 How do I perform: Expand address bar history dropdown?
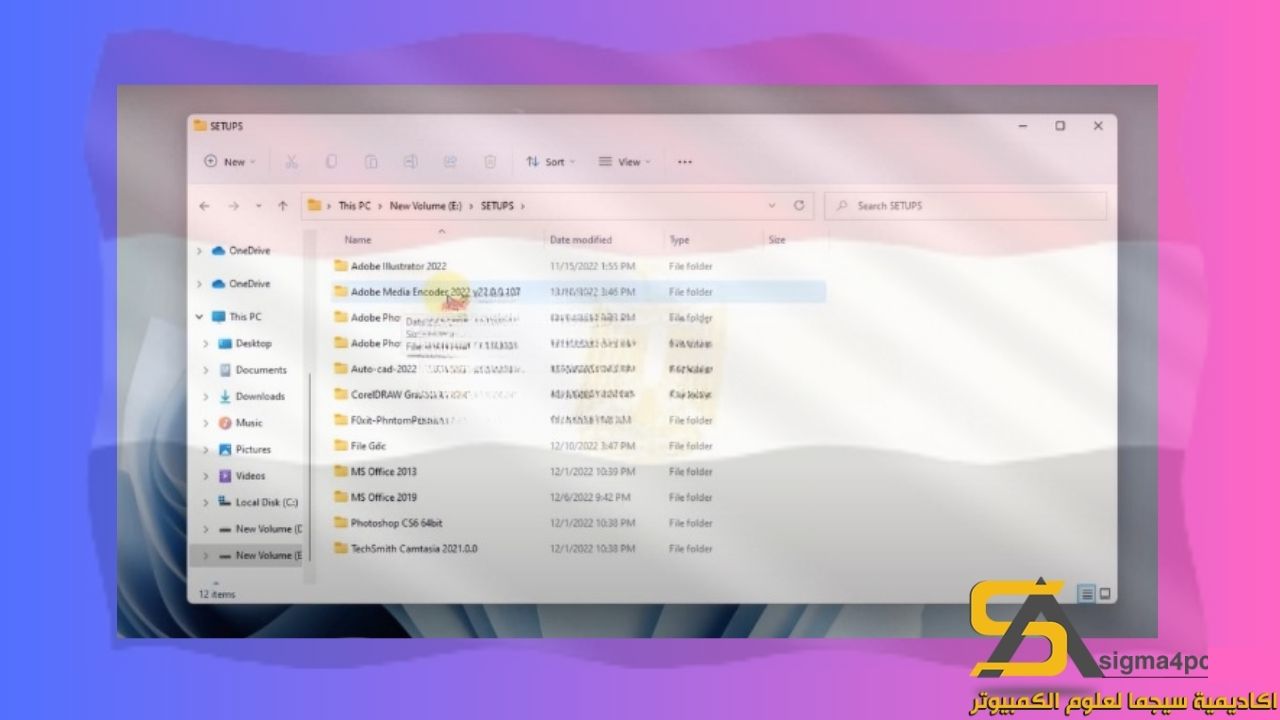pos(772,205)
